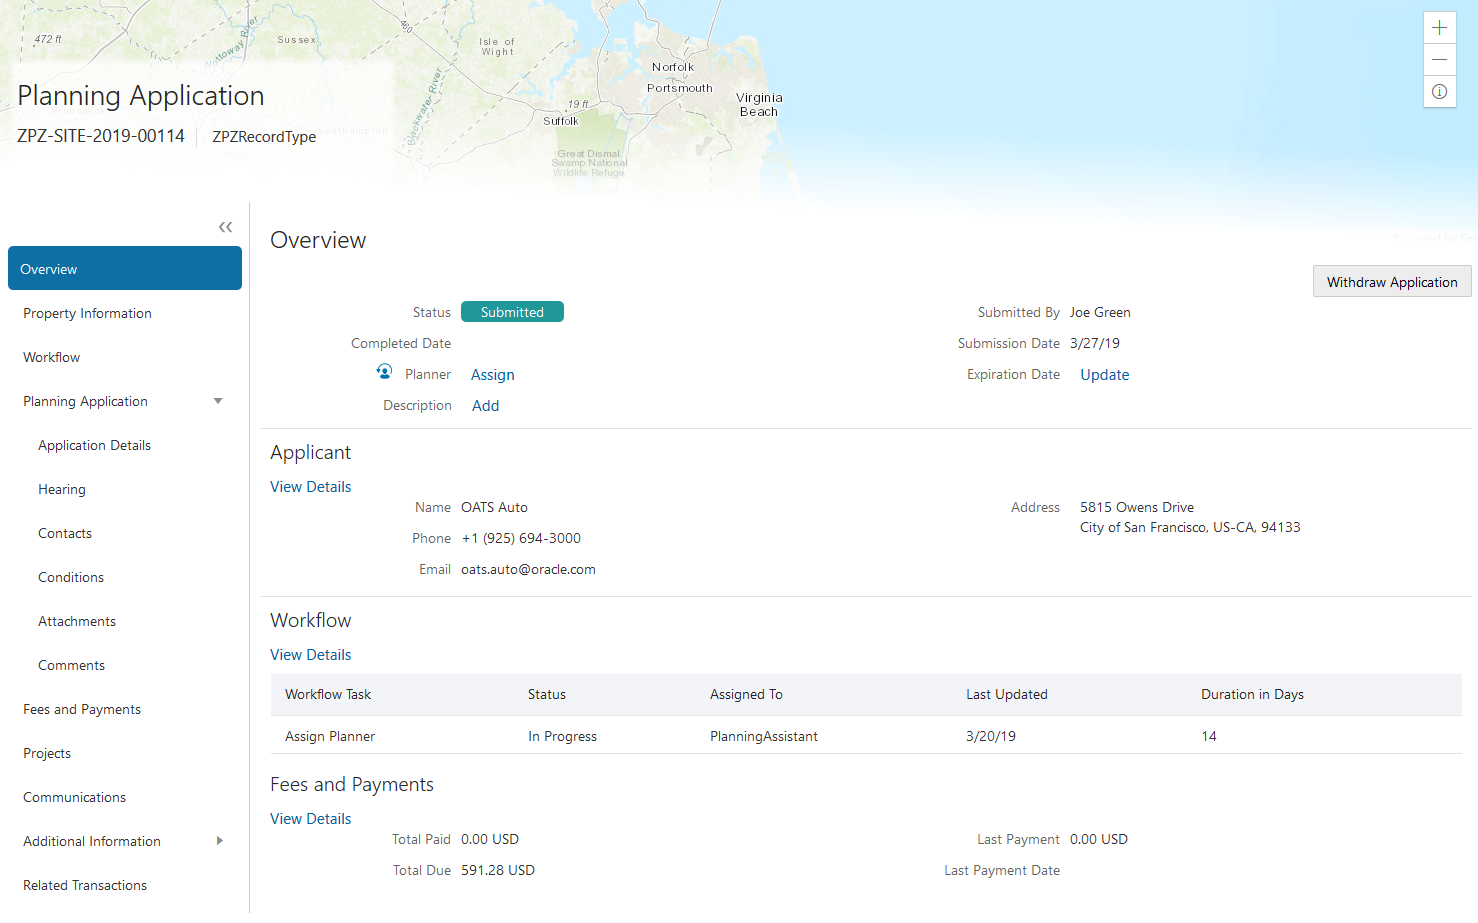Click the applicant name OATS Auto

coord(494,507)
